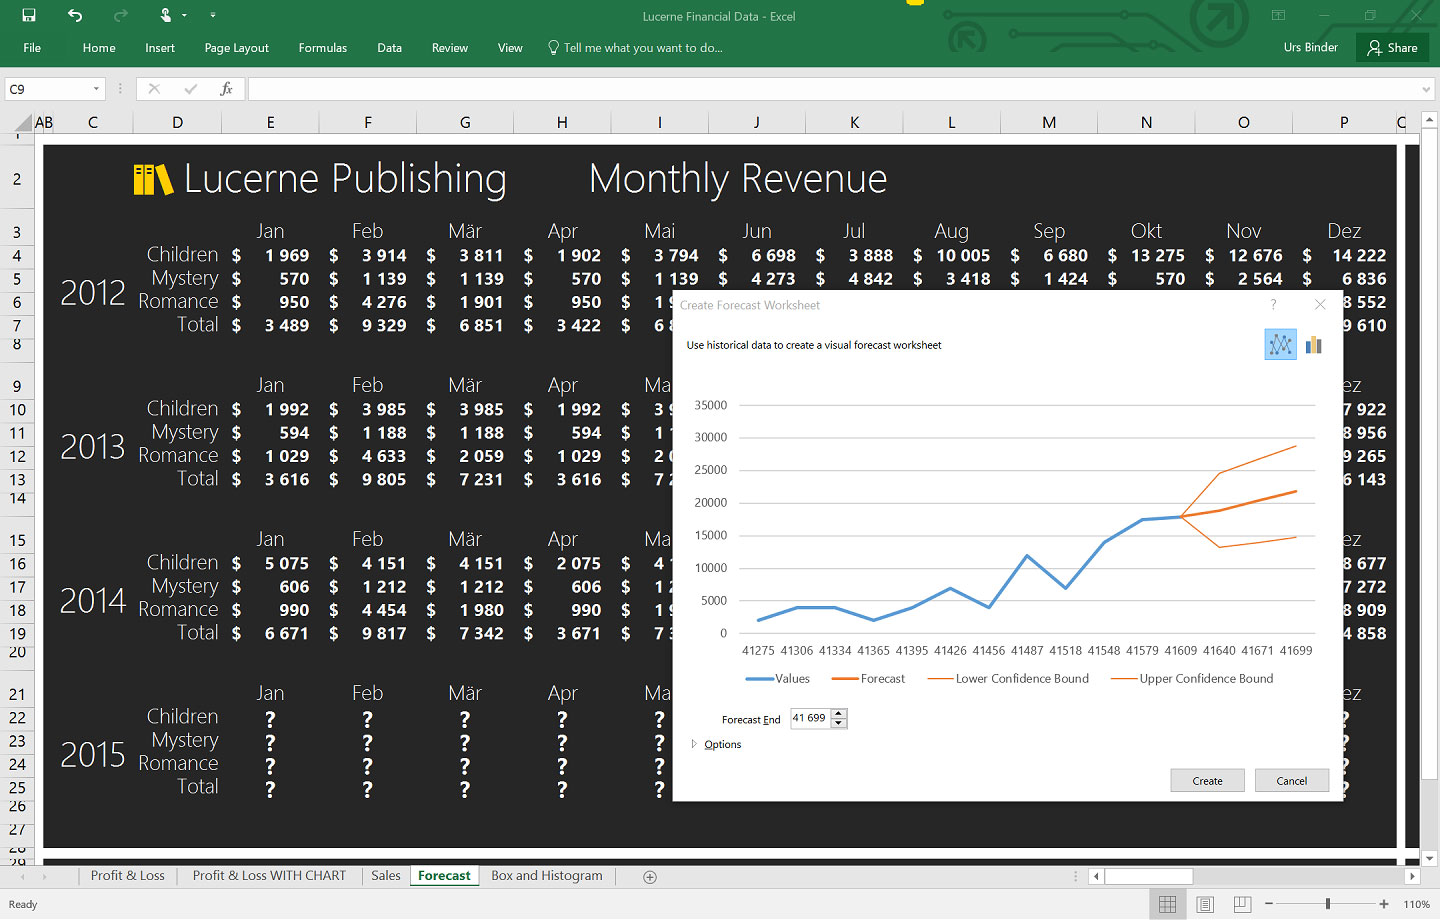Click the Name Box showing C9
The image size is (1440, 920).
(48, 89)
